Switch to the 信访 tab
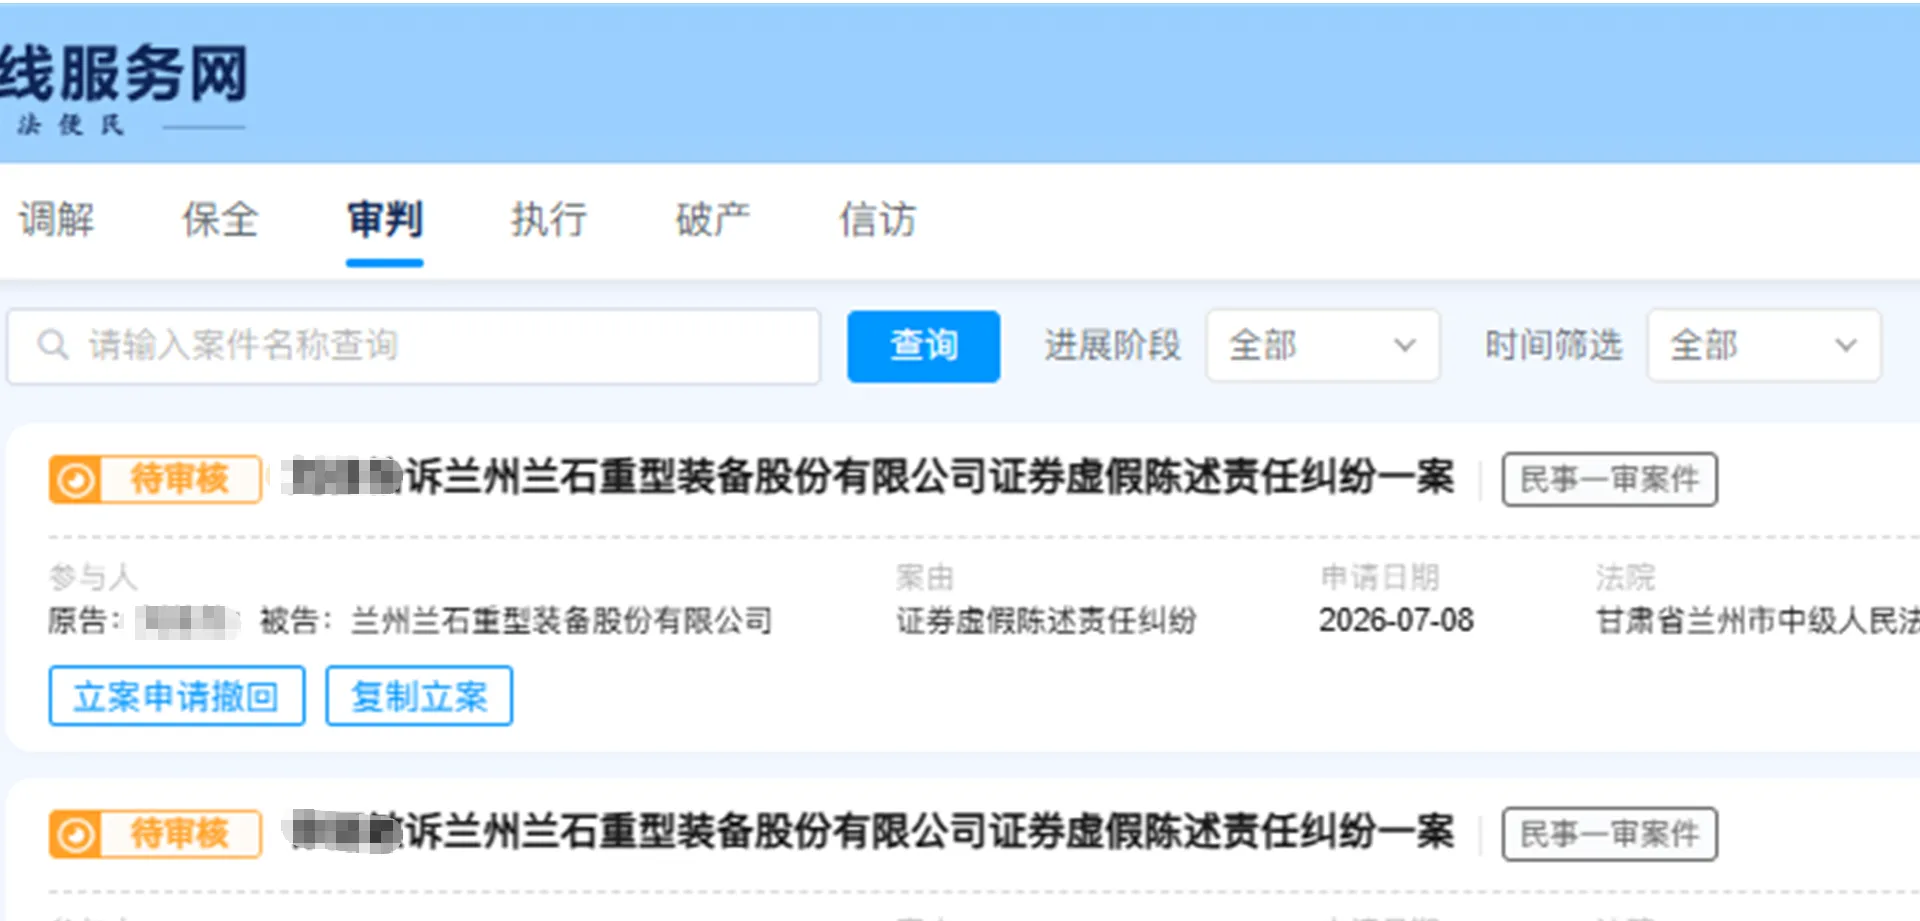 tap(877, 219)
